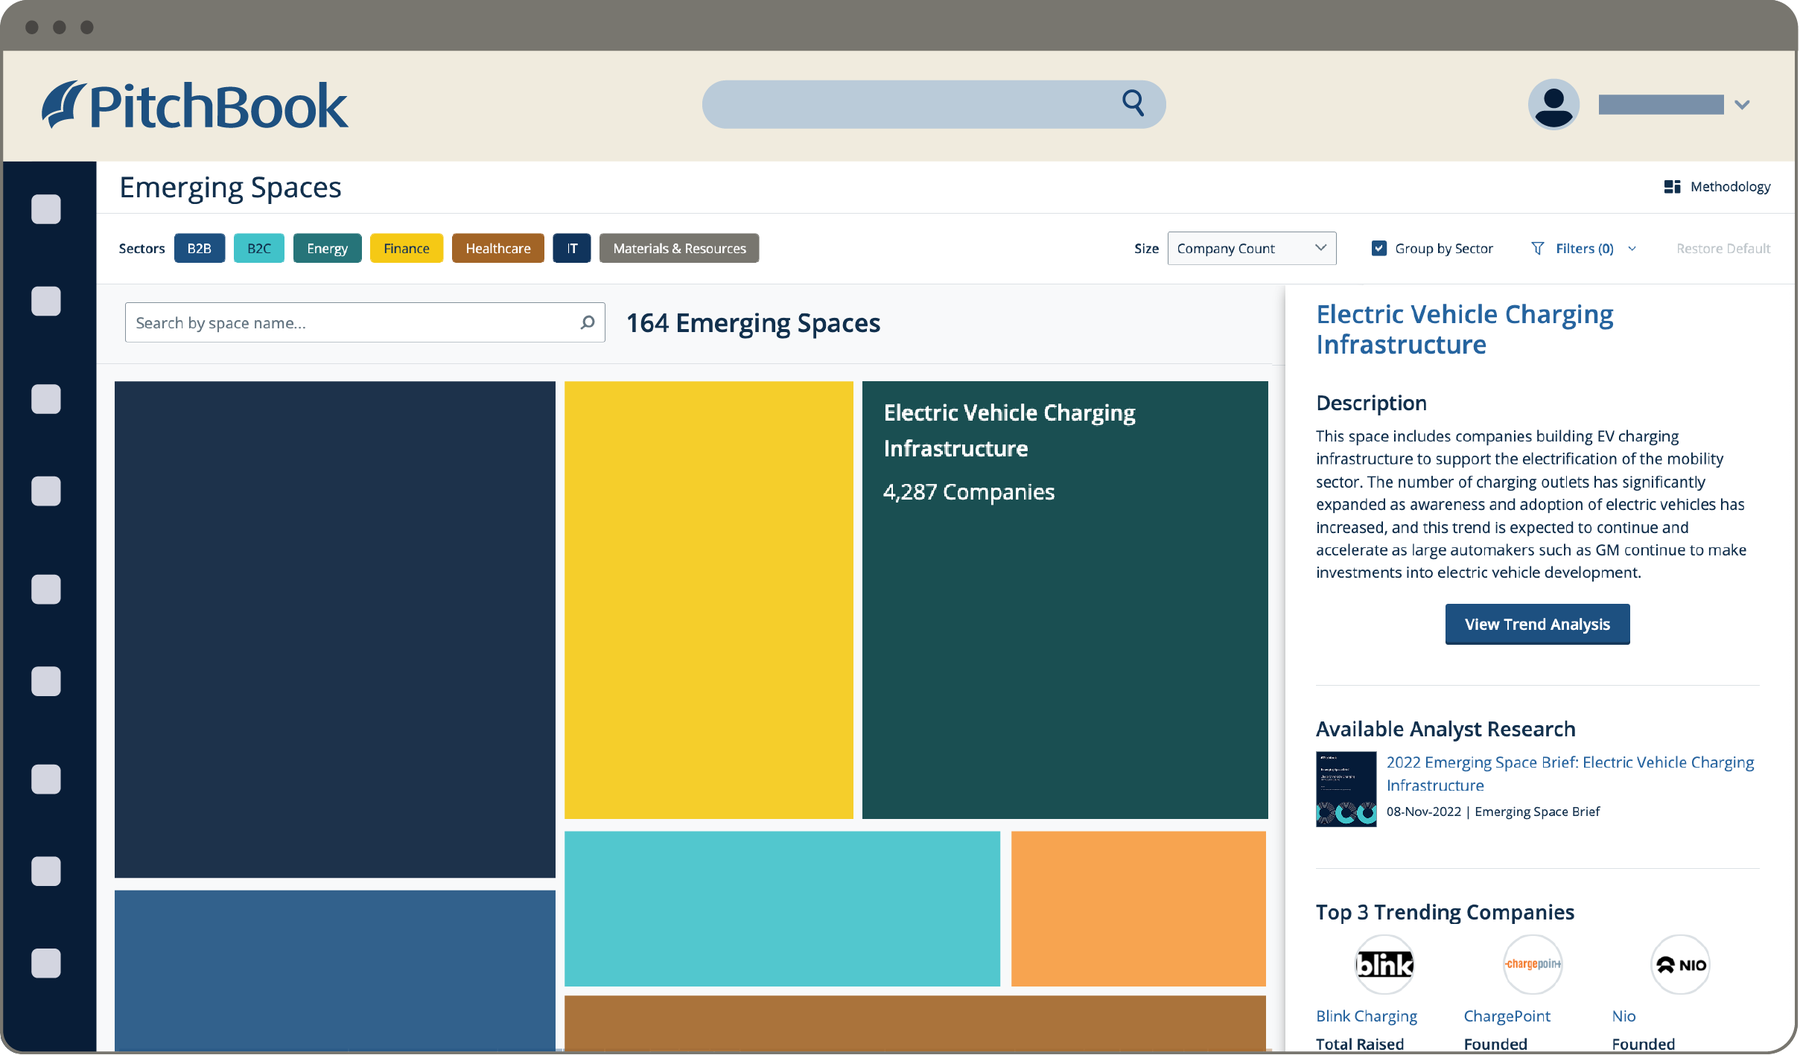Filter by the B2B sector tag
Viewport: 1800px width, 1055px height.
point(199,248)
